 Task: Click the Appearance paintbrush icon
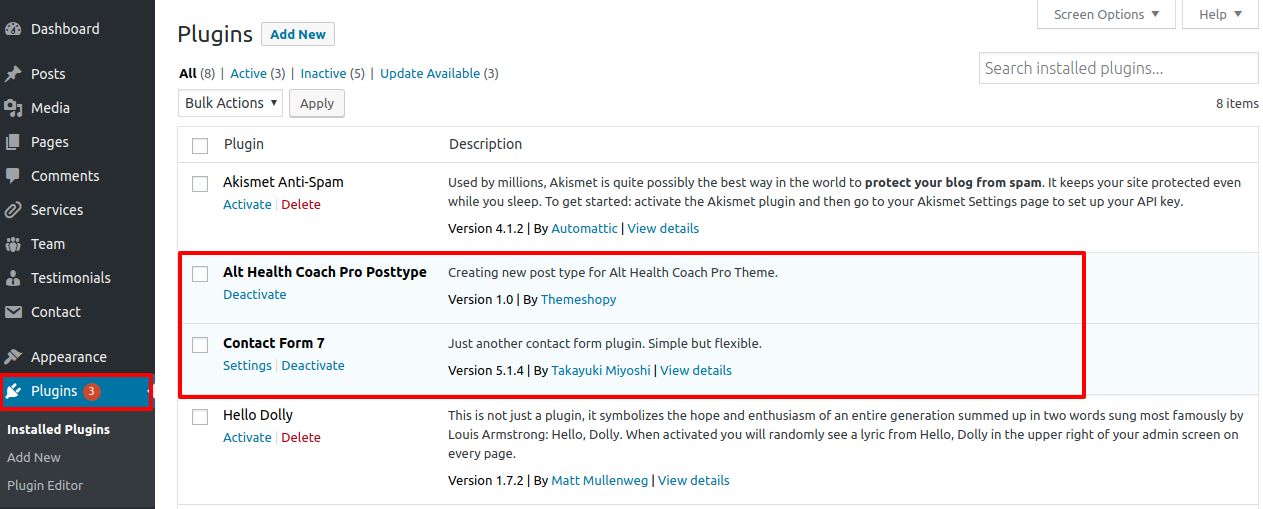tap(13, 357)
